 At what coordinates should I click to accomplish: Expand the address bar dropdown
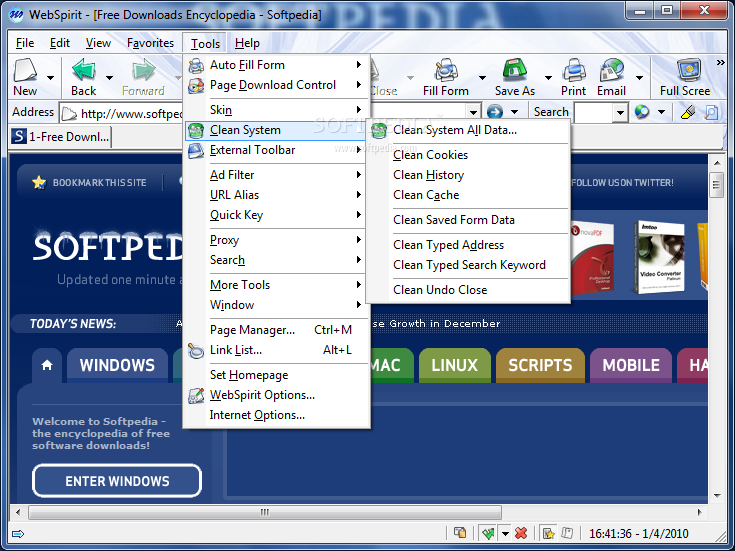[473, 113]
